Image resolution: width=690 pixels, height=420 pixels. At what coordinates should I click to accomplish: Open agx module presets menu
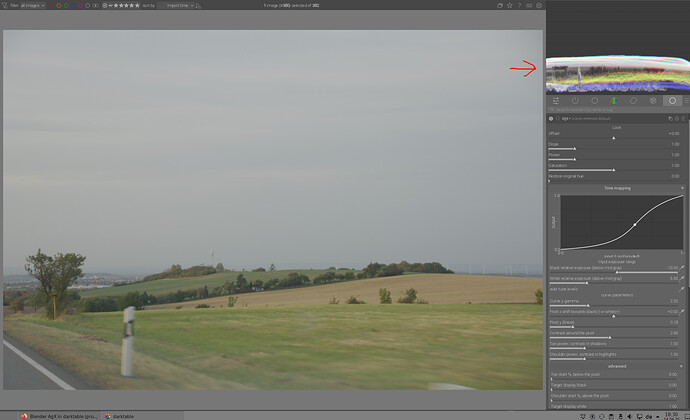(x=684, y=118)
